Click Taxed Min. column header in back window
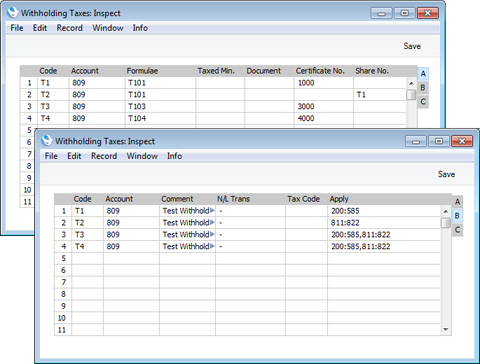 pos(216,71)
